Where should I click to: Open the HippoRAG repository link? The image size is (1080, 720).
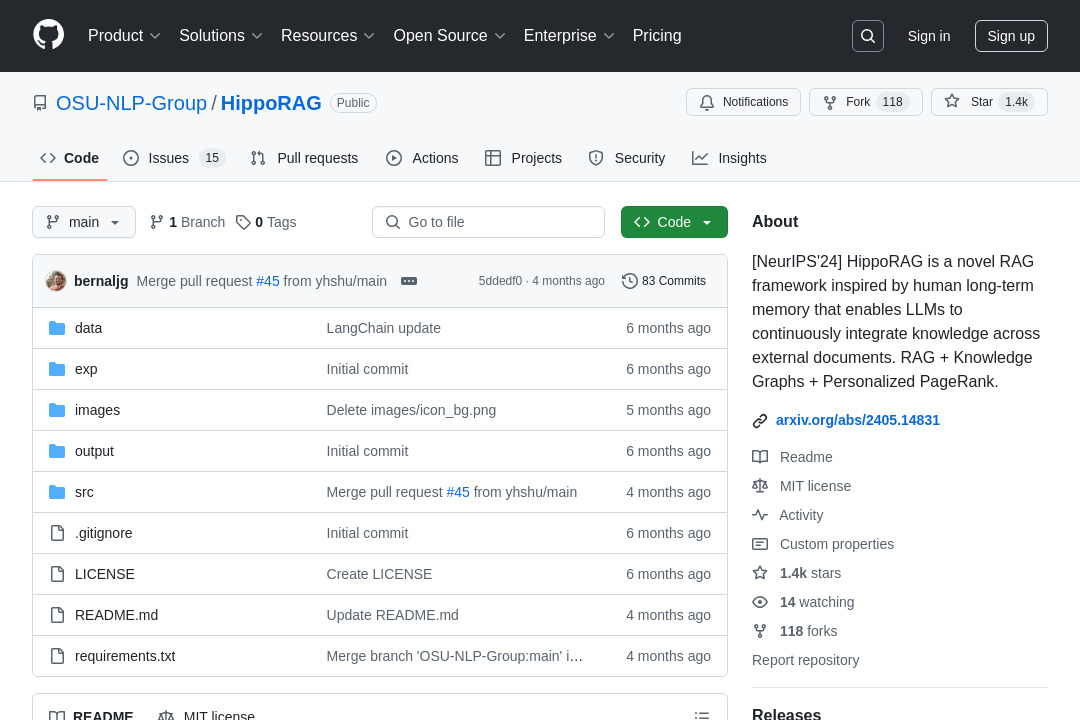click(271, 103)
